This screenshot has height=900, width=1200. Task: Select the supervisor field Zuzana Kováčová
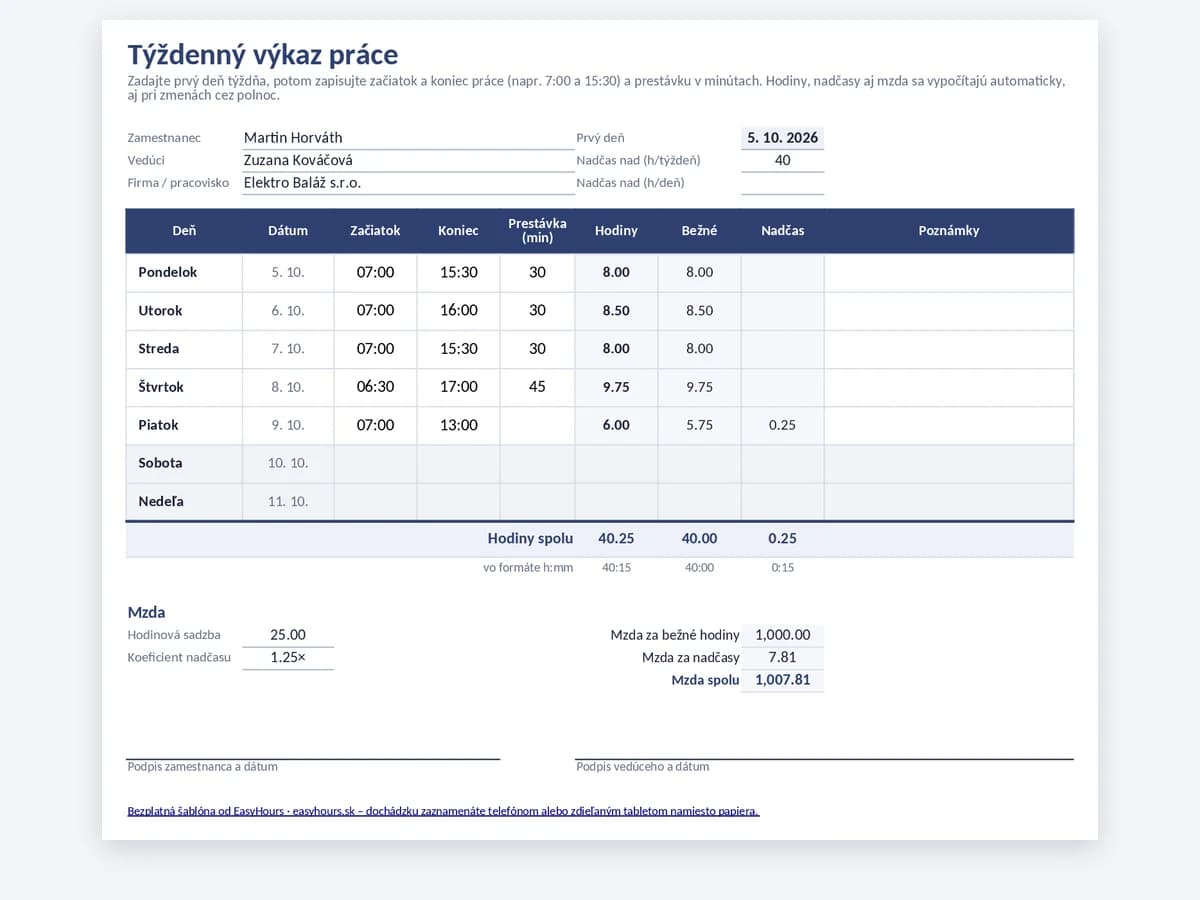click(408, 160)
